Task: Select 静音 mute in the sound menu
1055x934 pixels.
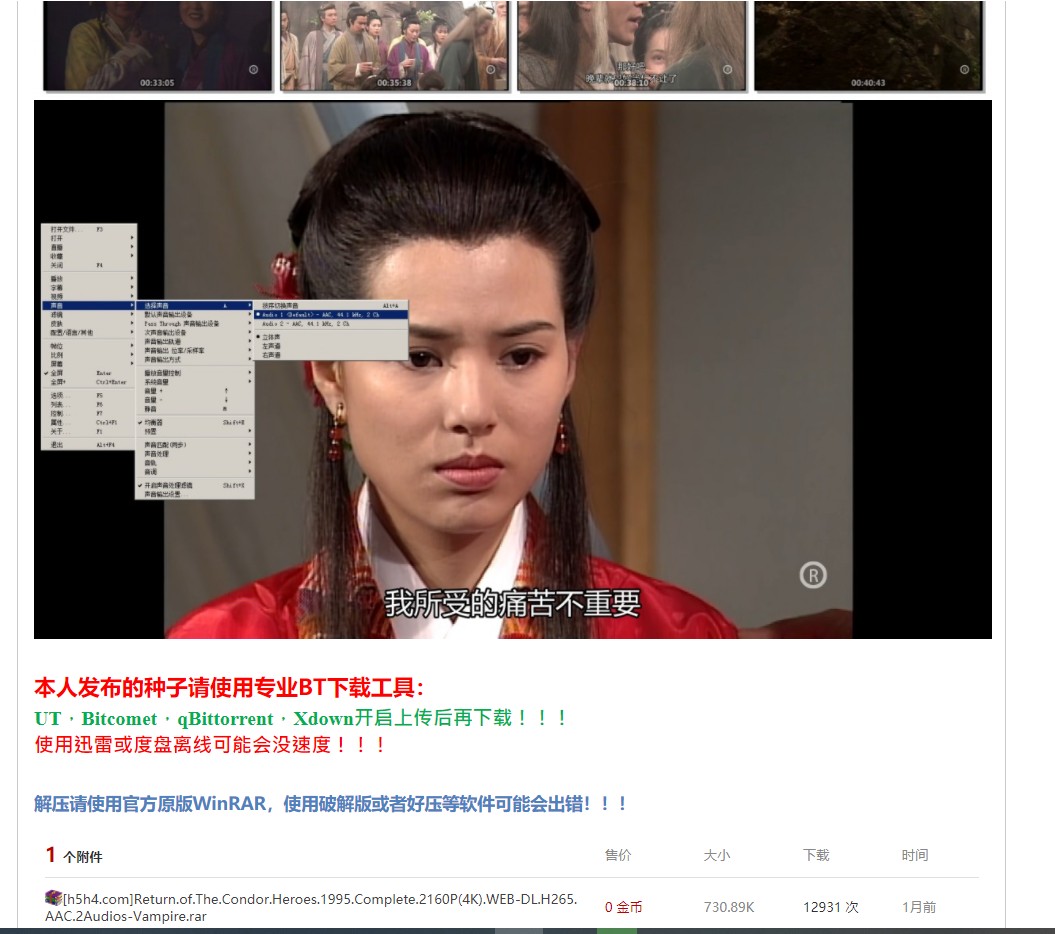Action: (151, 409)
